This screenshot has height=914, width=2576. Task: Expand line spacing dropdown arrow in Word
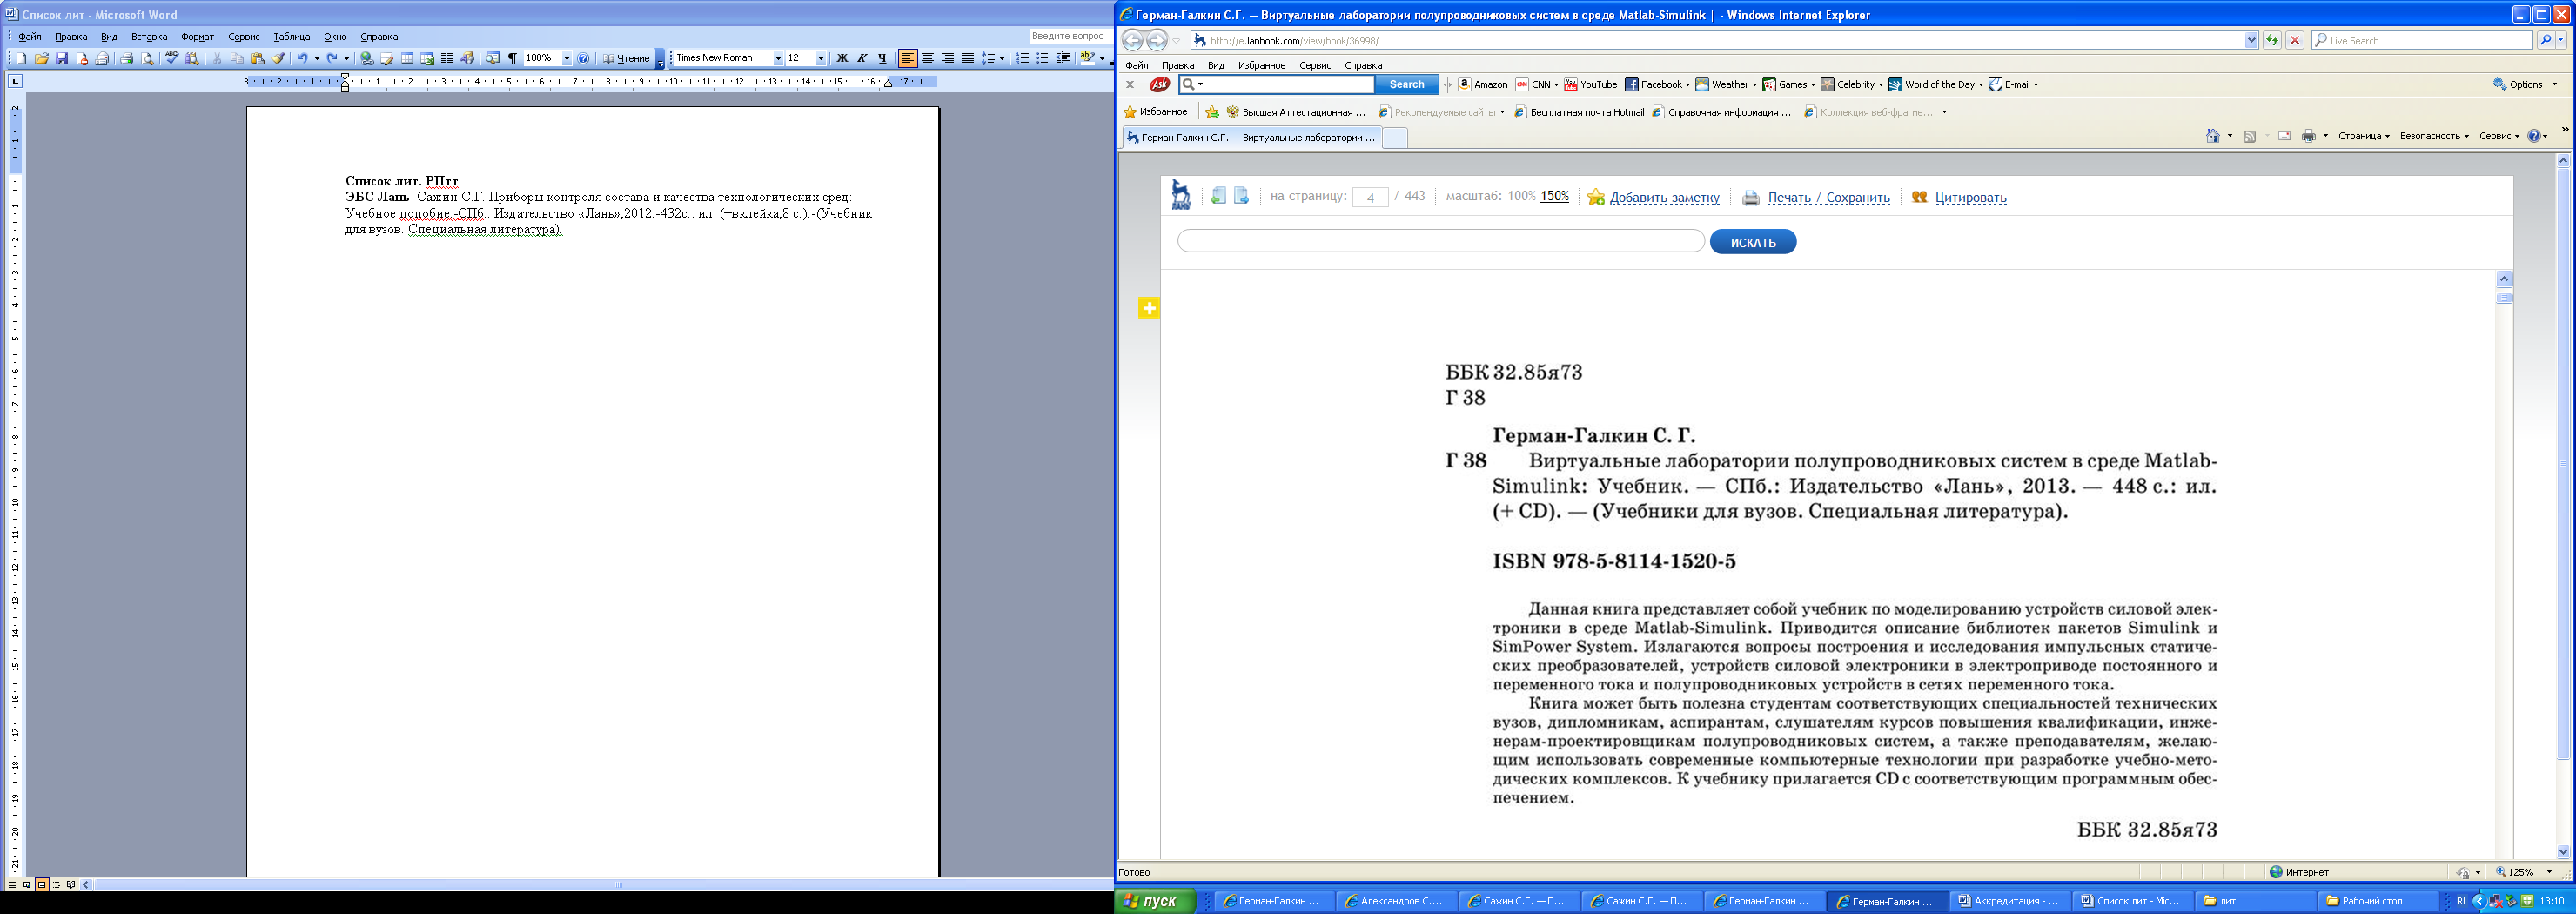tap(1004, 58)
